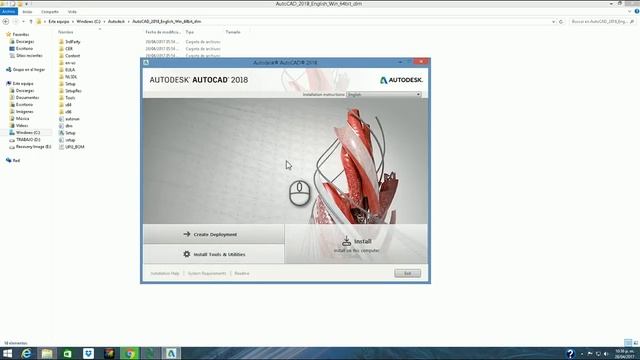Switch to the Inicio ribbon tab
640x360 pixels.
(27, 12)
